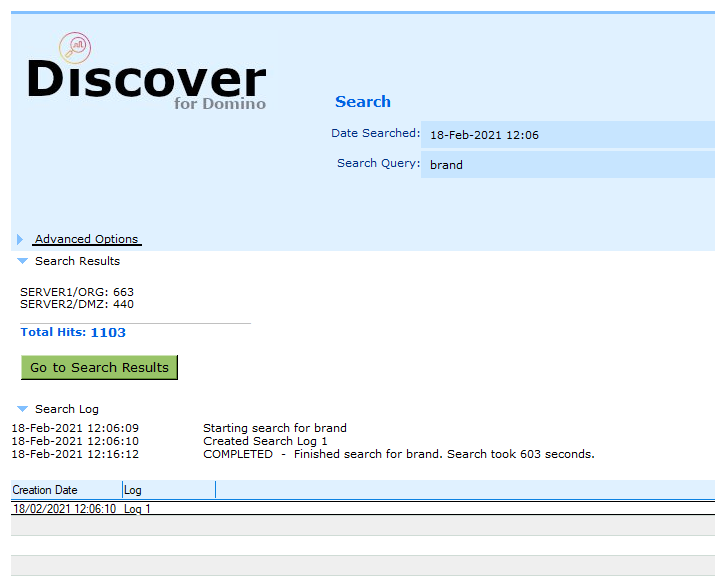Viewport: 715px width, 578px height.
Task: Collapse the Search Results section
Action: tap(22, 261)
